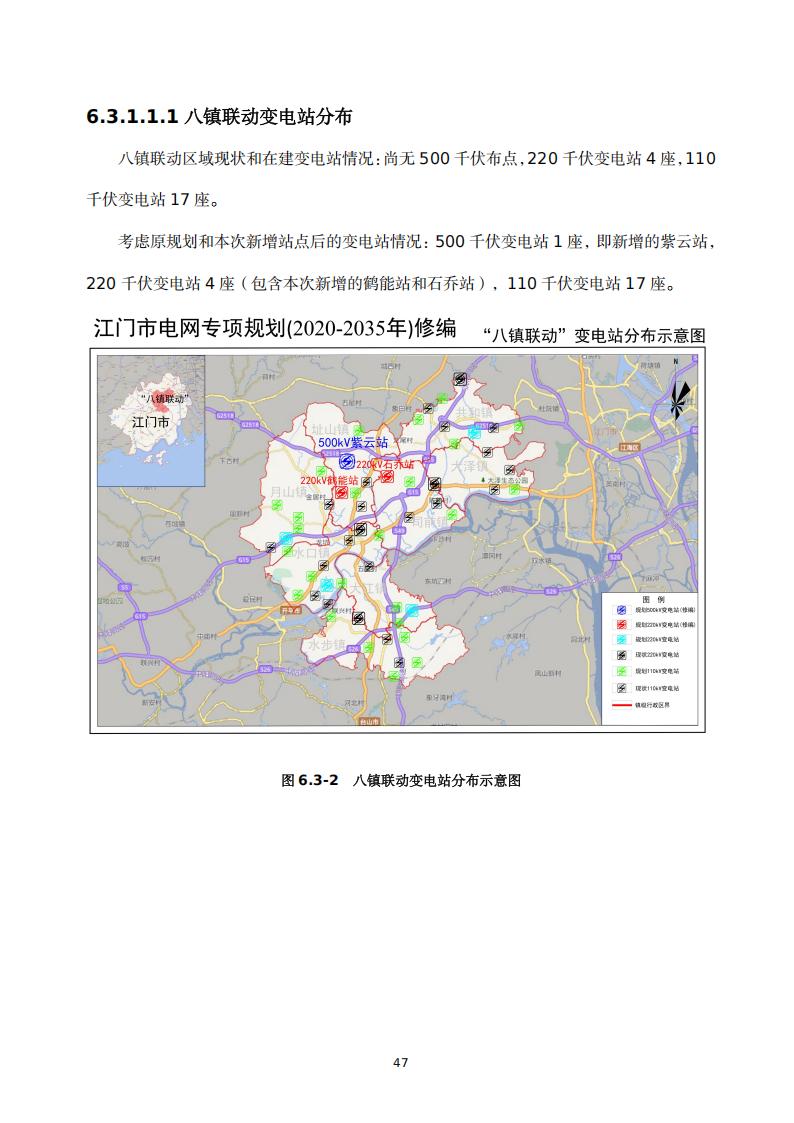Select legend icon for 规划500kV变电站(修编)

pos(621,609)
